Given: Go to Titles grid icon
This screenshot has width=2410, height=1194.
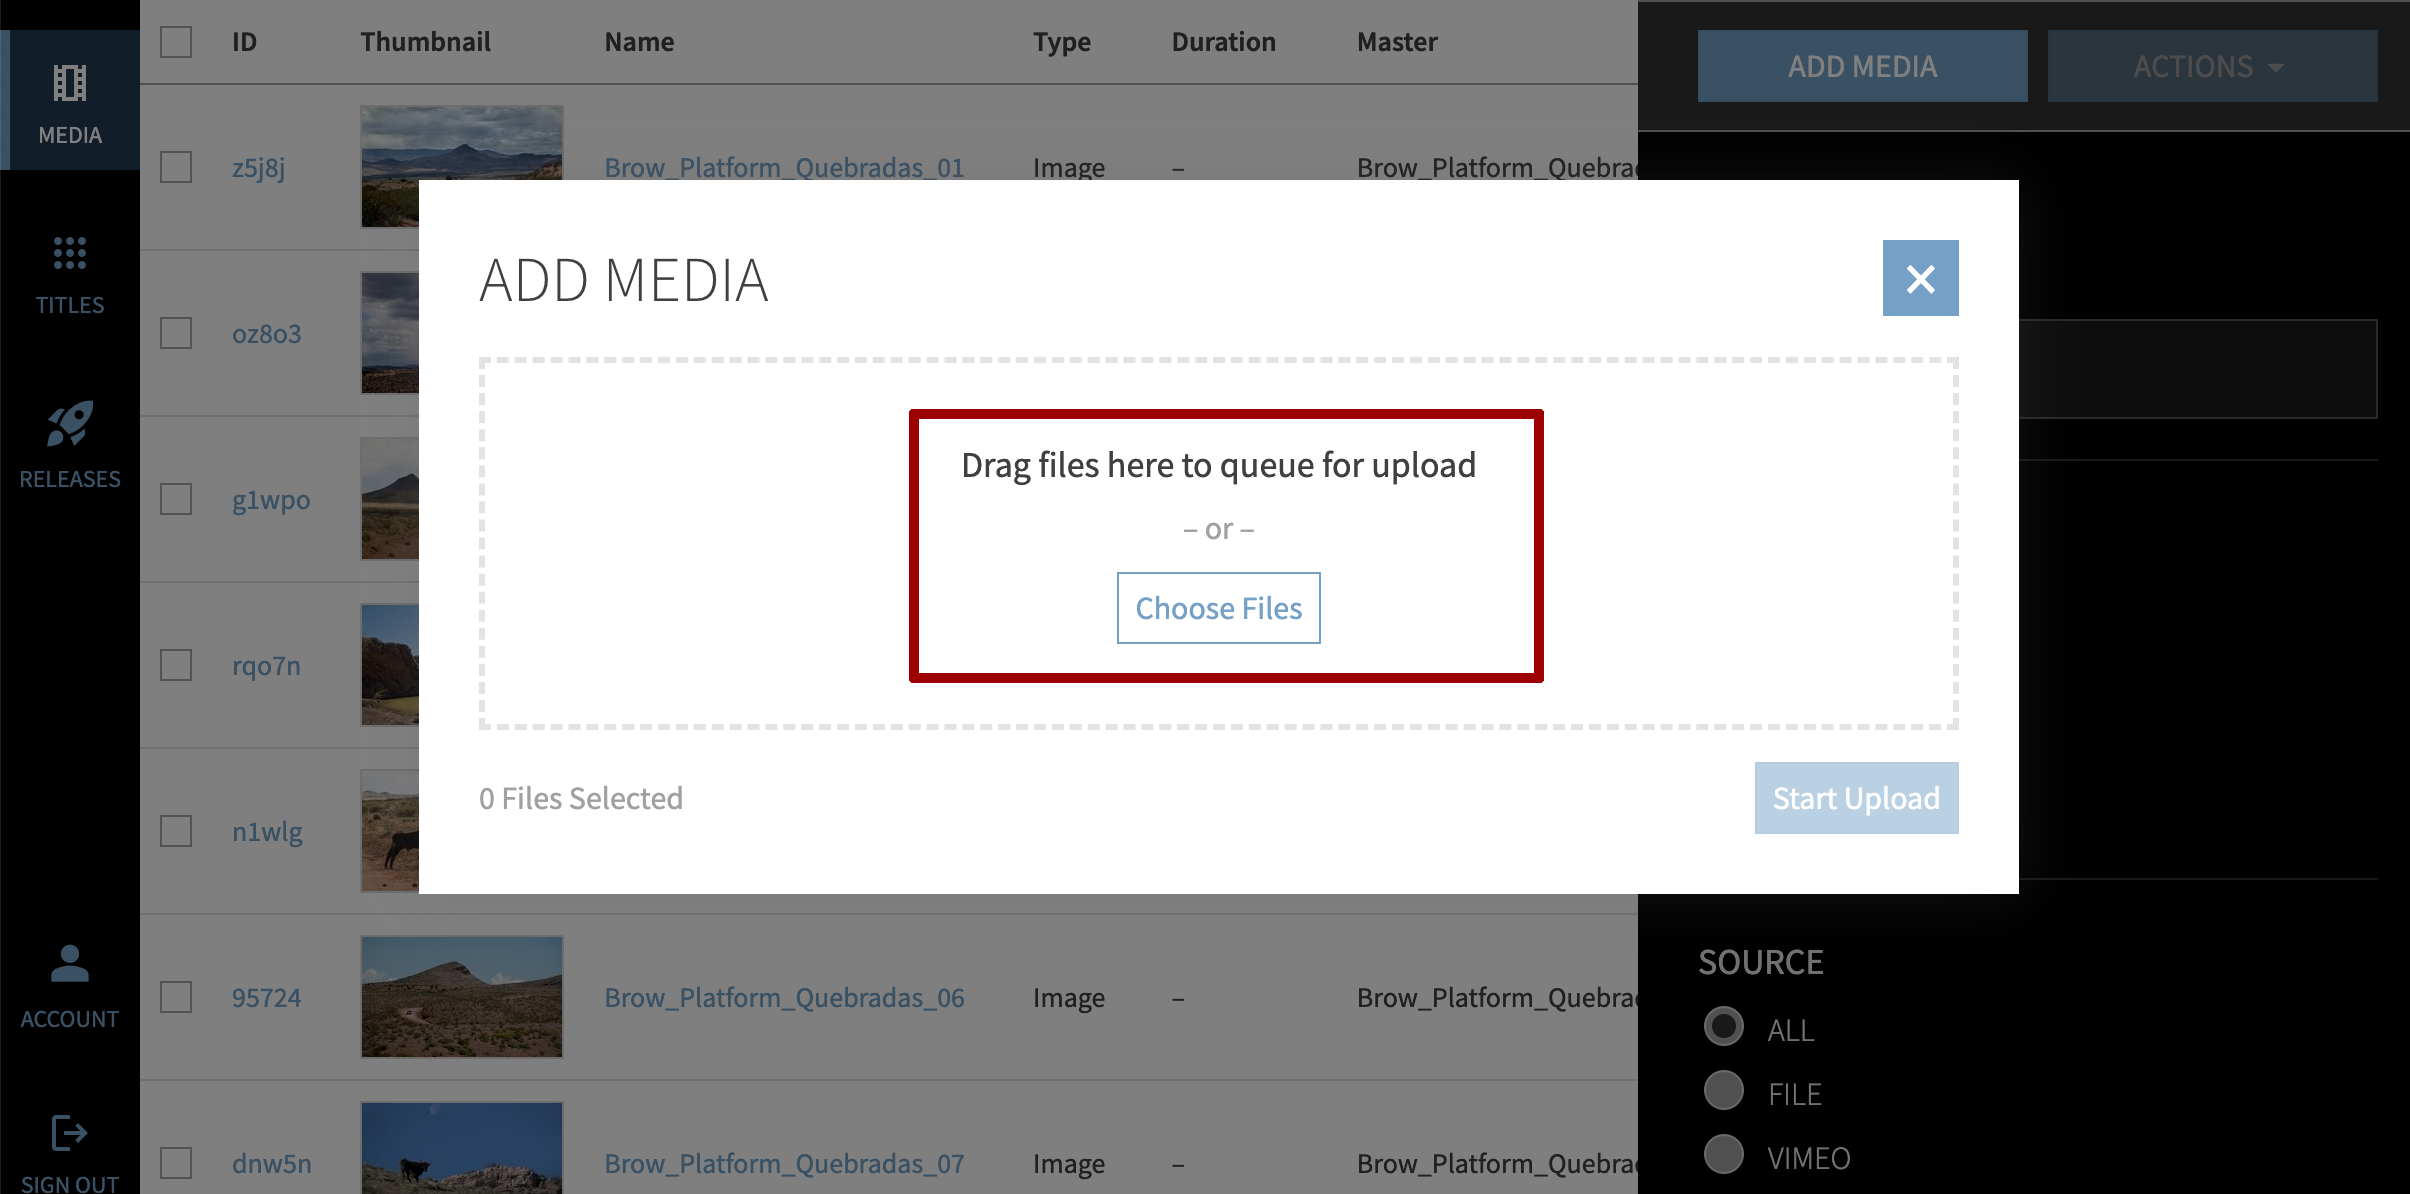Looking at the screenshot, I should click(x=69, y=254).
